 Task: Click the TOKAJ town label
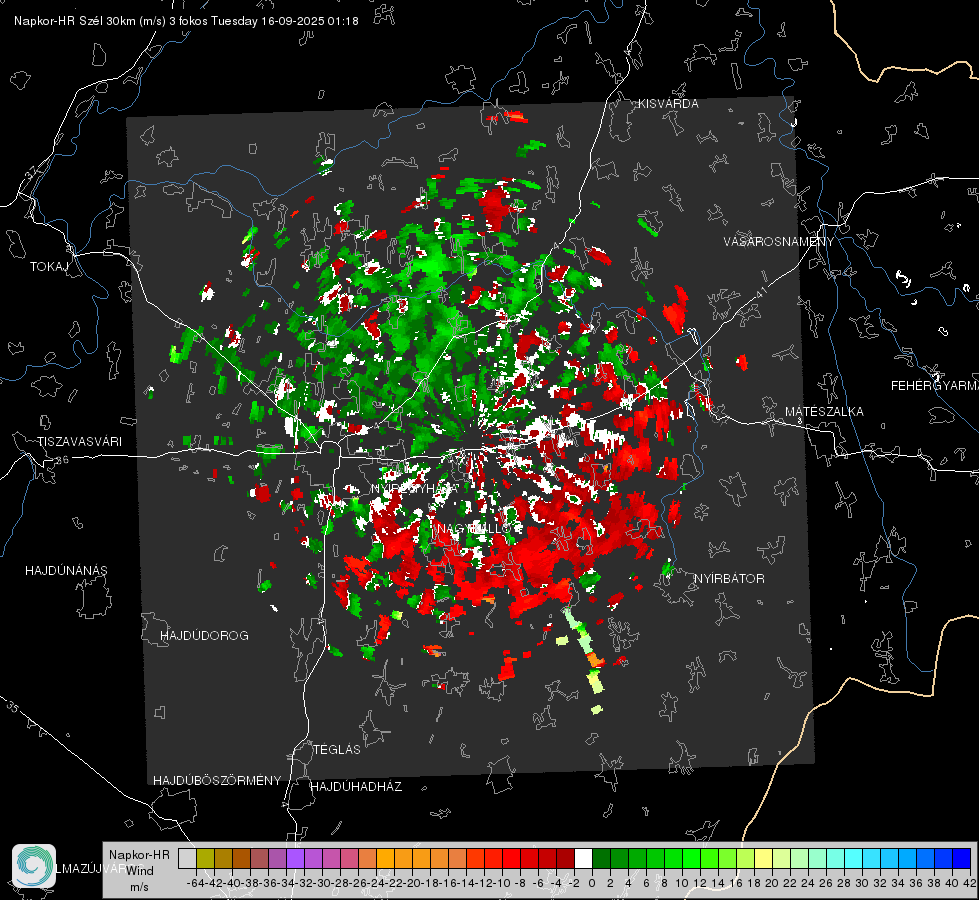pos(49,267)
